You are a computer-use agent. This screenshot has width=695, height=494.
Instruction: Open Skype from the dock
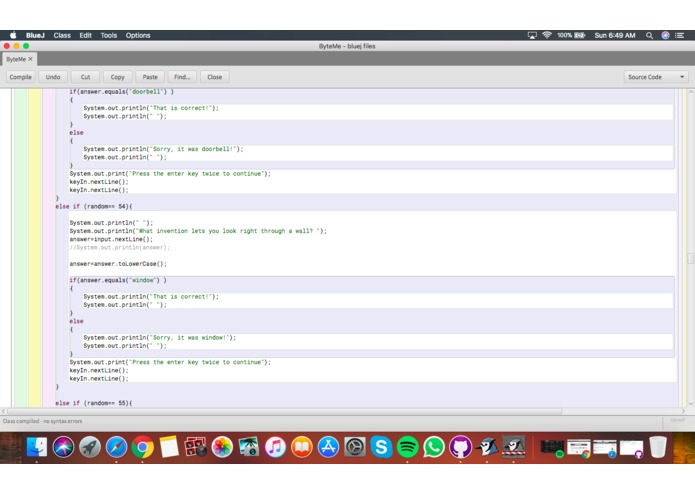click(381, 447)
